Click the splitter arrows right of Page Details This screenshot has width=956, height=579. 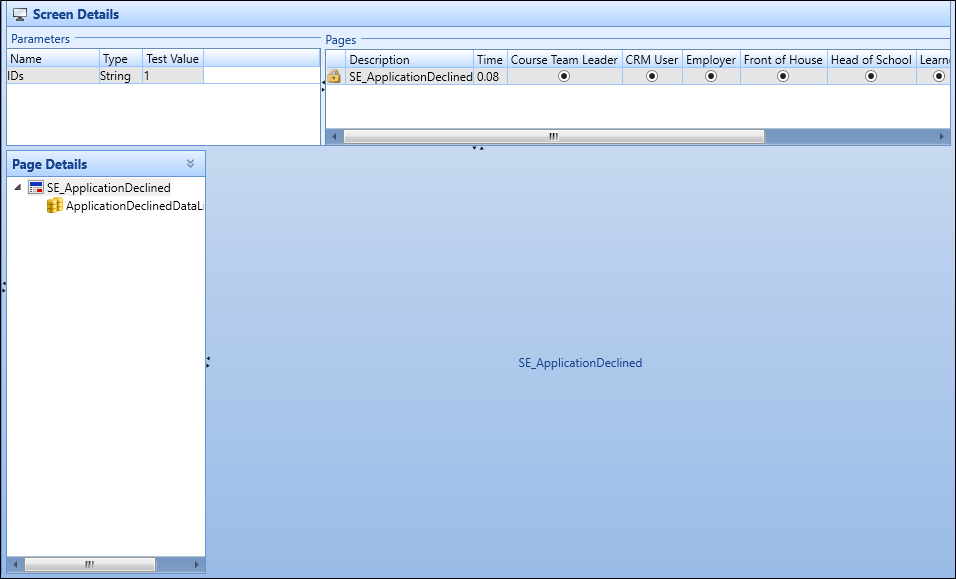[207, 362]
